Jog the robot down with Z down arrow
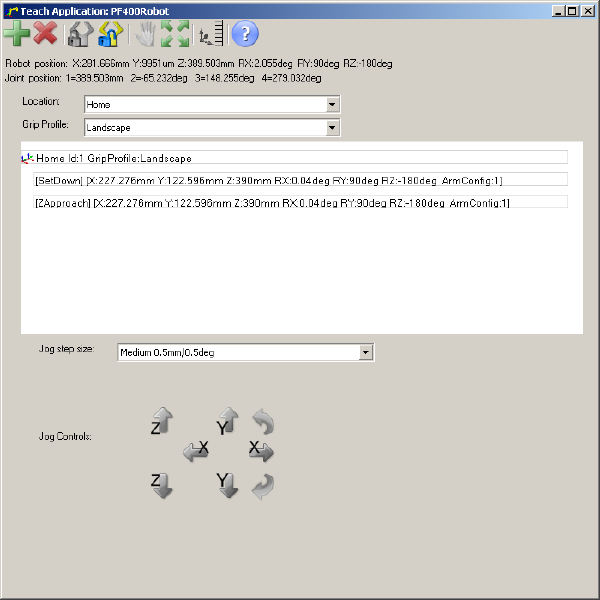Image resolution: width=600 pixels, height=600 pixels. (162, 485)
